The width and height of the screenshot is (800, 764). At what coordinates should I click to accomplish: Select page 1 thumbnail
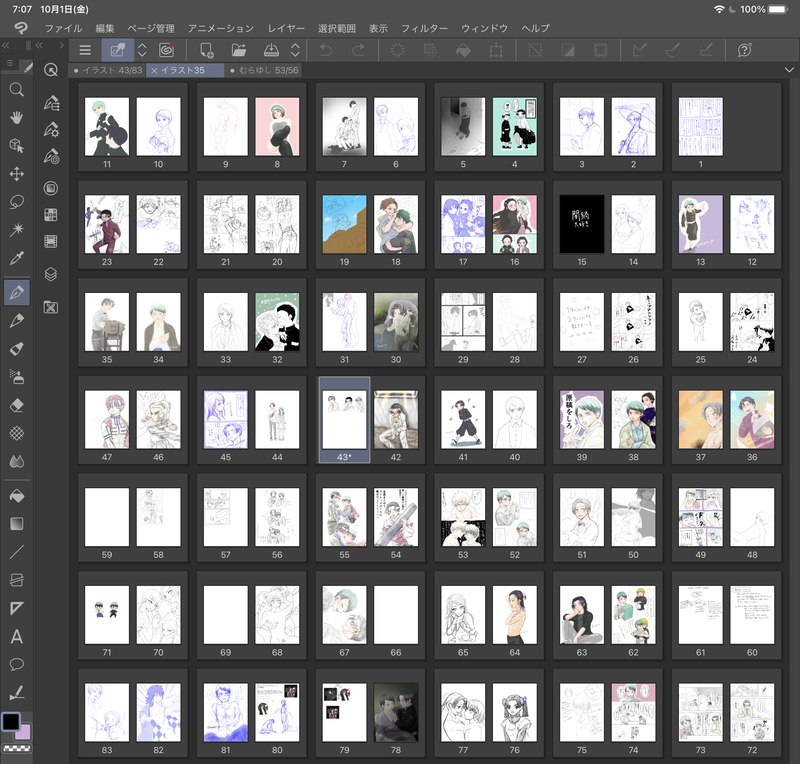pos(701,127)
